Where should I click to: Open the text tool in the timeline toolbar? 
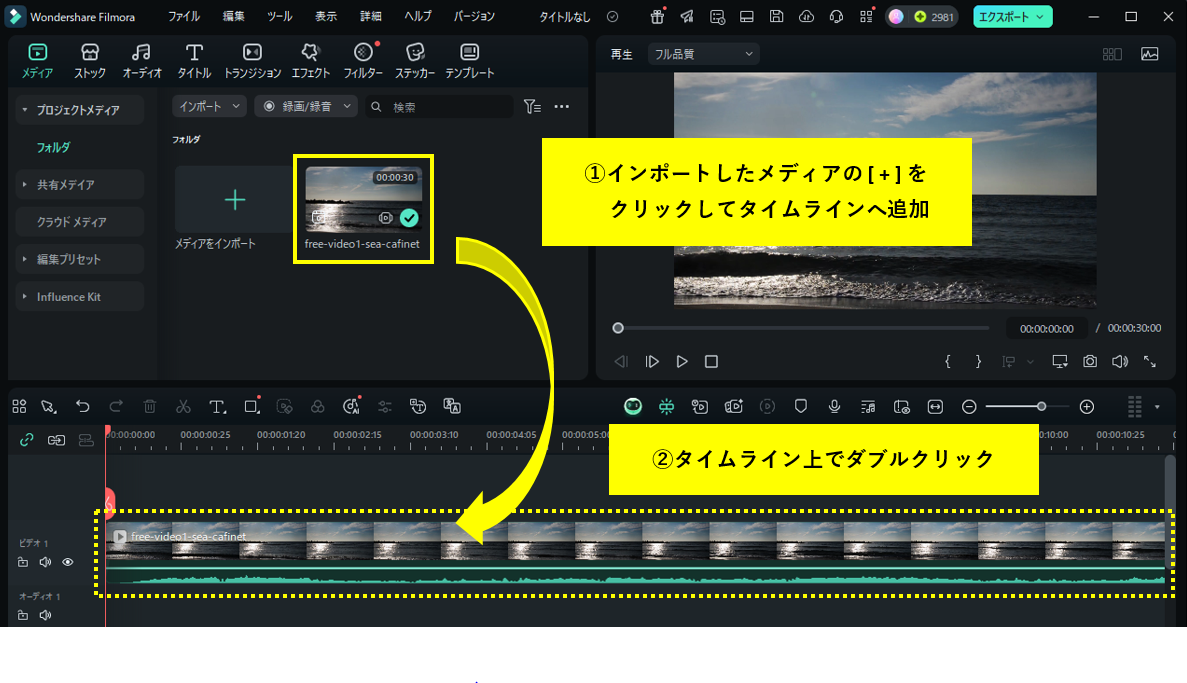(217, 406)
